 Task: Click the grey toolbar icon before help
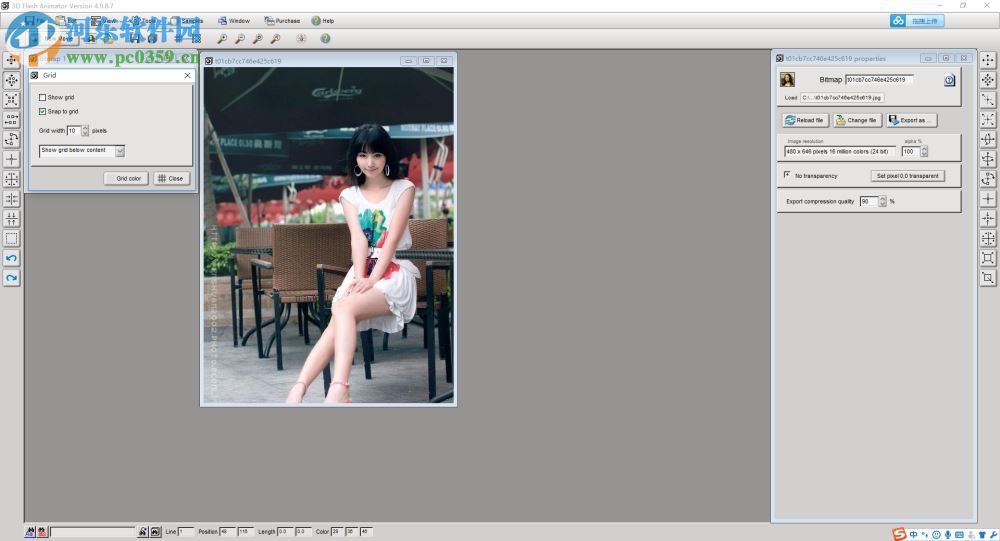pos(301,39)
